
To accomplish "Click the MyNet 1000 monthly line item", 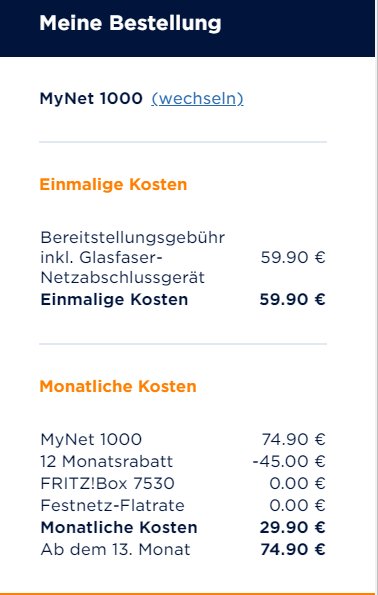I will (x=91, y=439).
